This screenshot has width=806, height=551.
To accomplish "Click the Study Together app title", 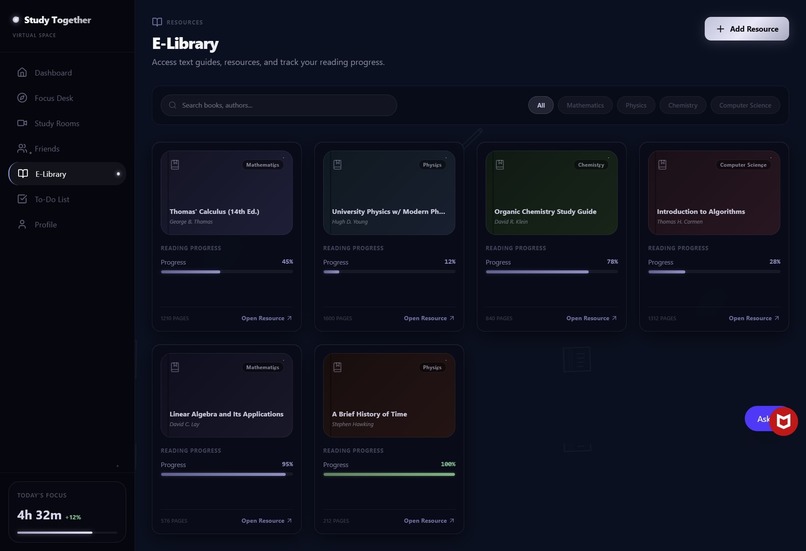I will (58, 20).
